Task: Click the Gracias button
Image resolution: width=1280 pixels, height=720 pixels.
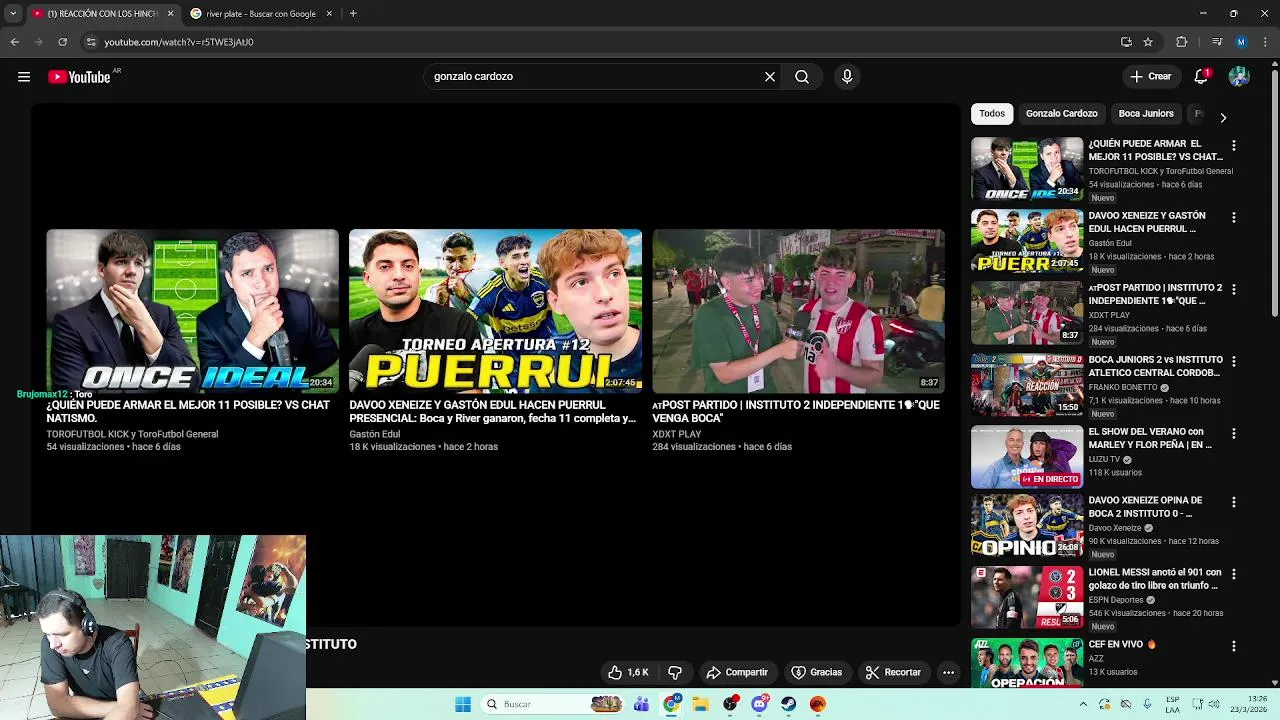Action: pos(816,673)
